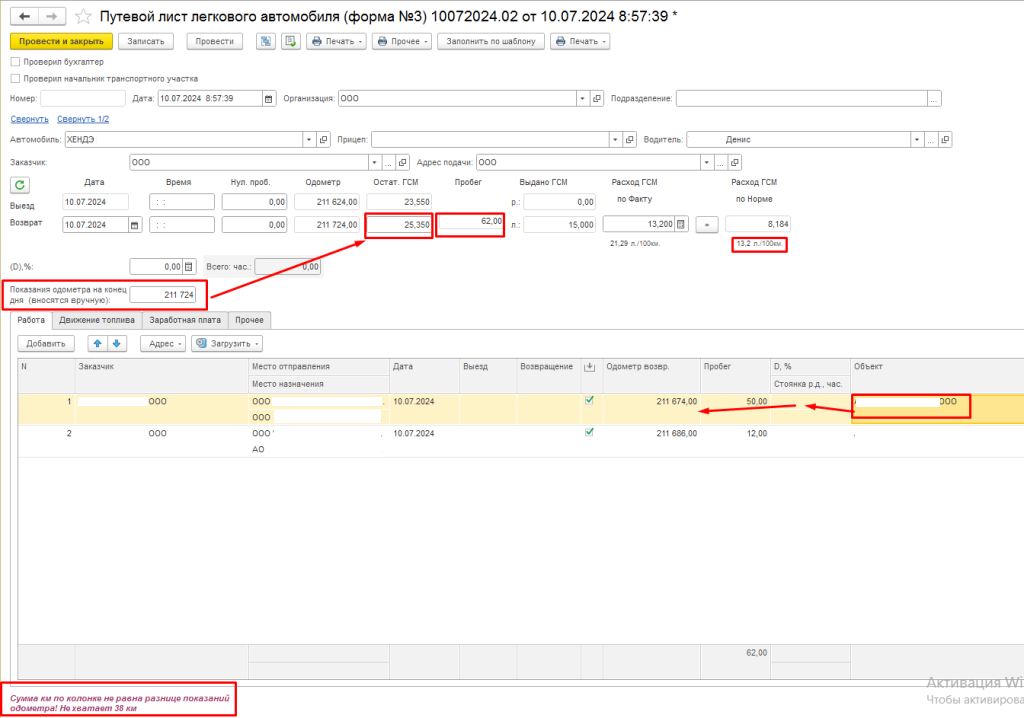Uncheck the checkbox in table row 2
Screen dimensions: 1024x718
[x=589, y=432]
